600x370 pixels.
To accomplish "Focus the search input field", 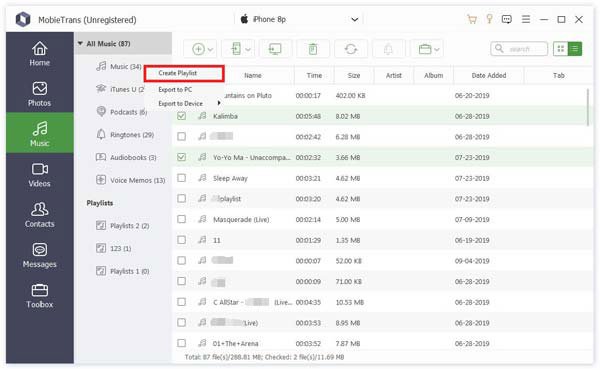I will 519,49.
